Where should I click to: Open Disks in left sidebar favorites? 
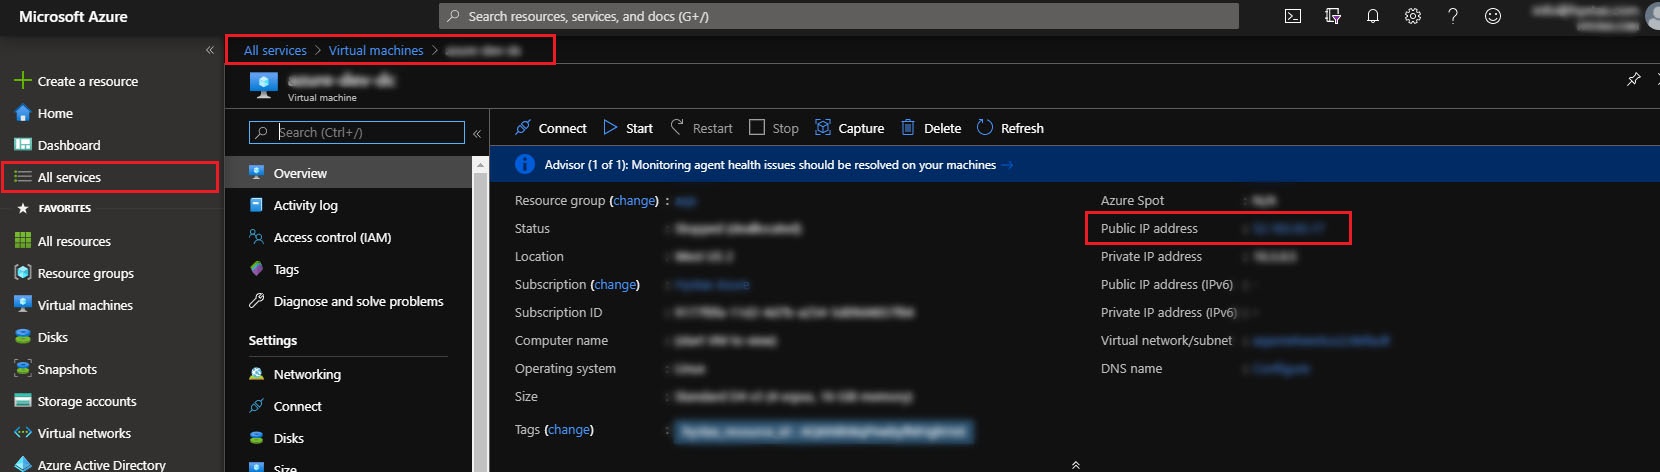pyautogui.click(x=41, y=337)
